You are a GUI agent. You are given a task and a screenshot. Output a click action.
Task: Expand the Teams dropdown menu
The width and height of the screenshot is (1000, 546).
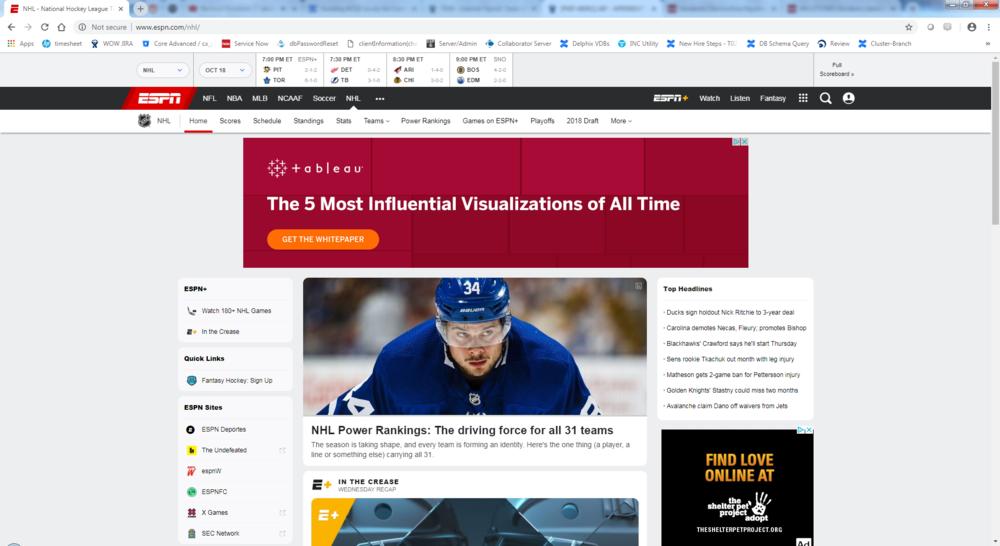pos(376,121)
